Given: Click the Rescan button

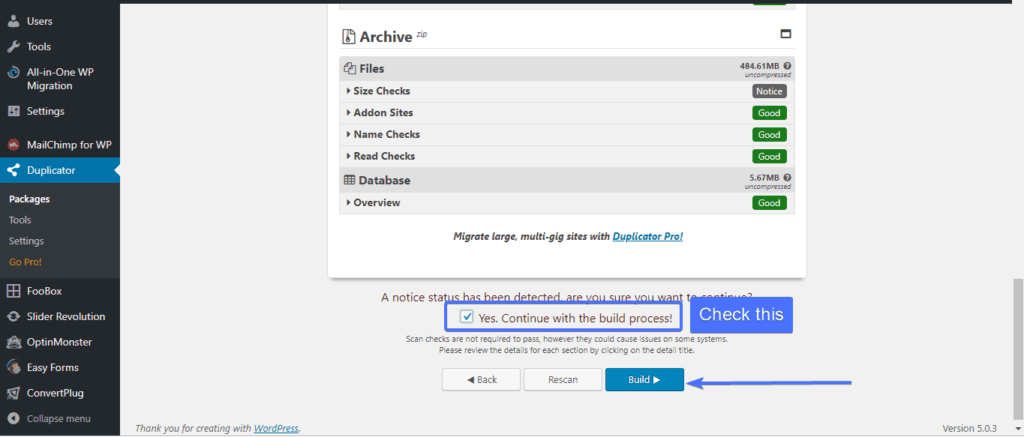Looking at the screenshot, I should 562,380.
